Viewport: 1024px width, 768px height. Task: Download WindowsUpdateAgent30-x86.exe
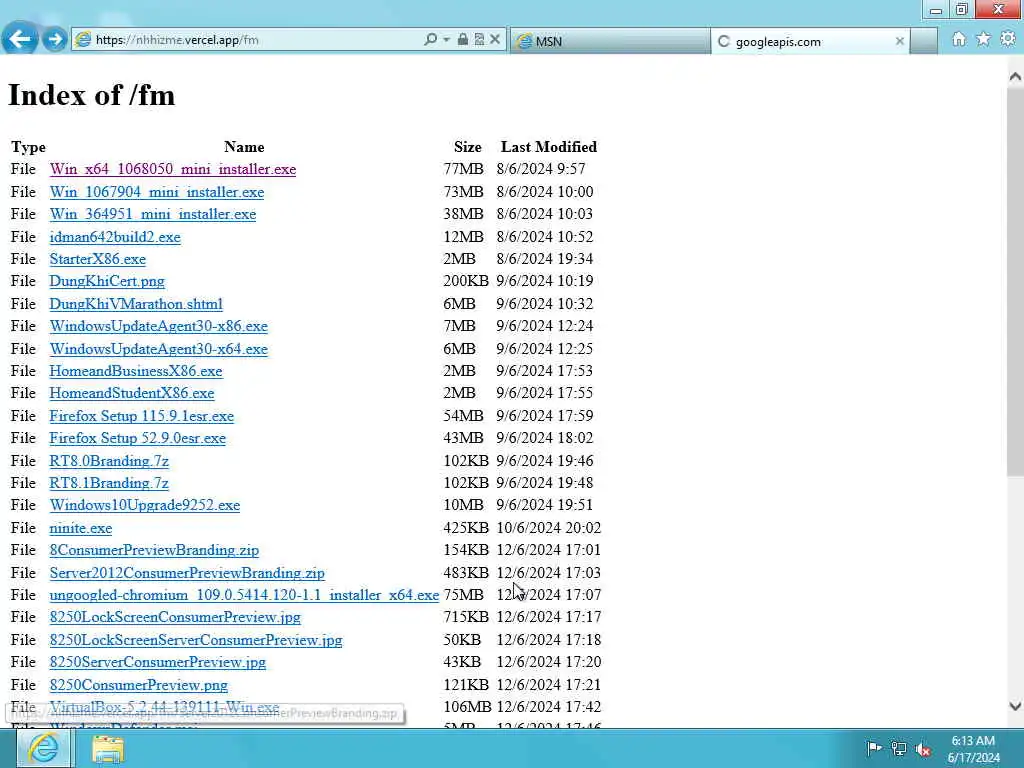point(159,327)
